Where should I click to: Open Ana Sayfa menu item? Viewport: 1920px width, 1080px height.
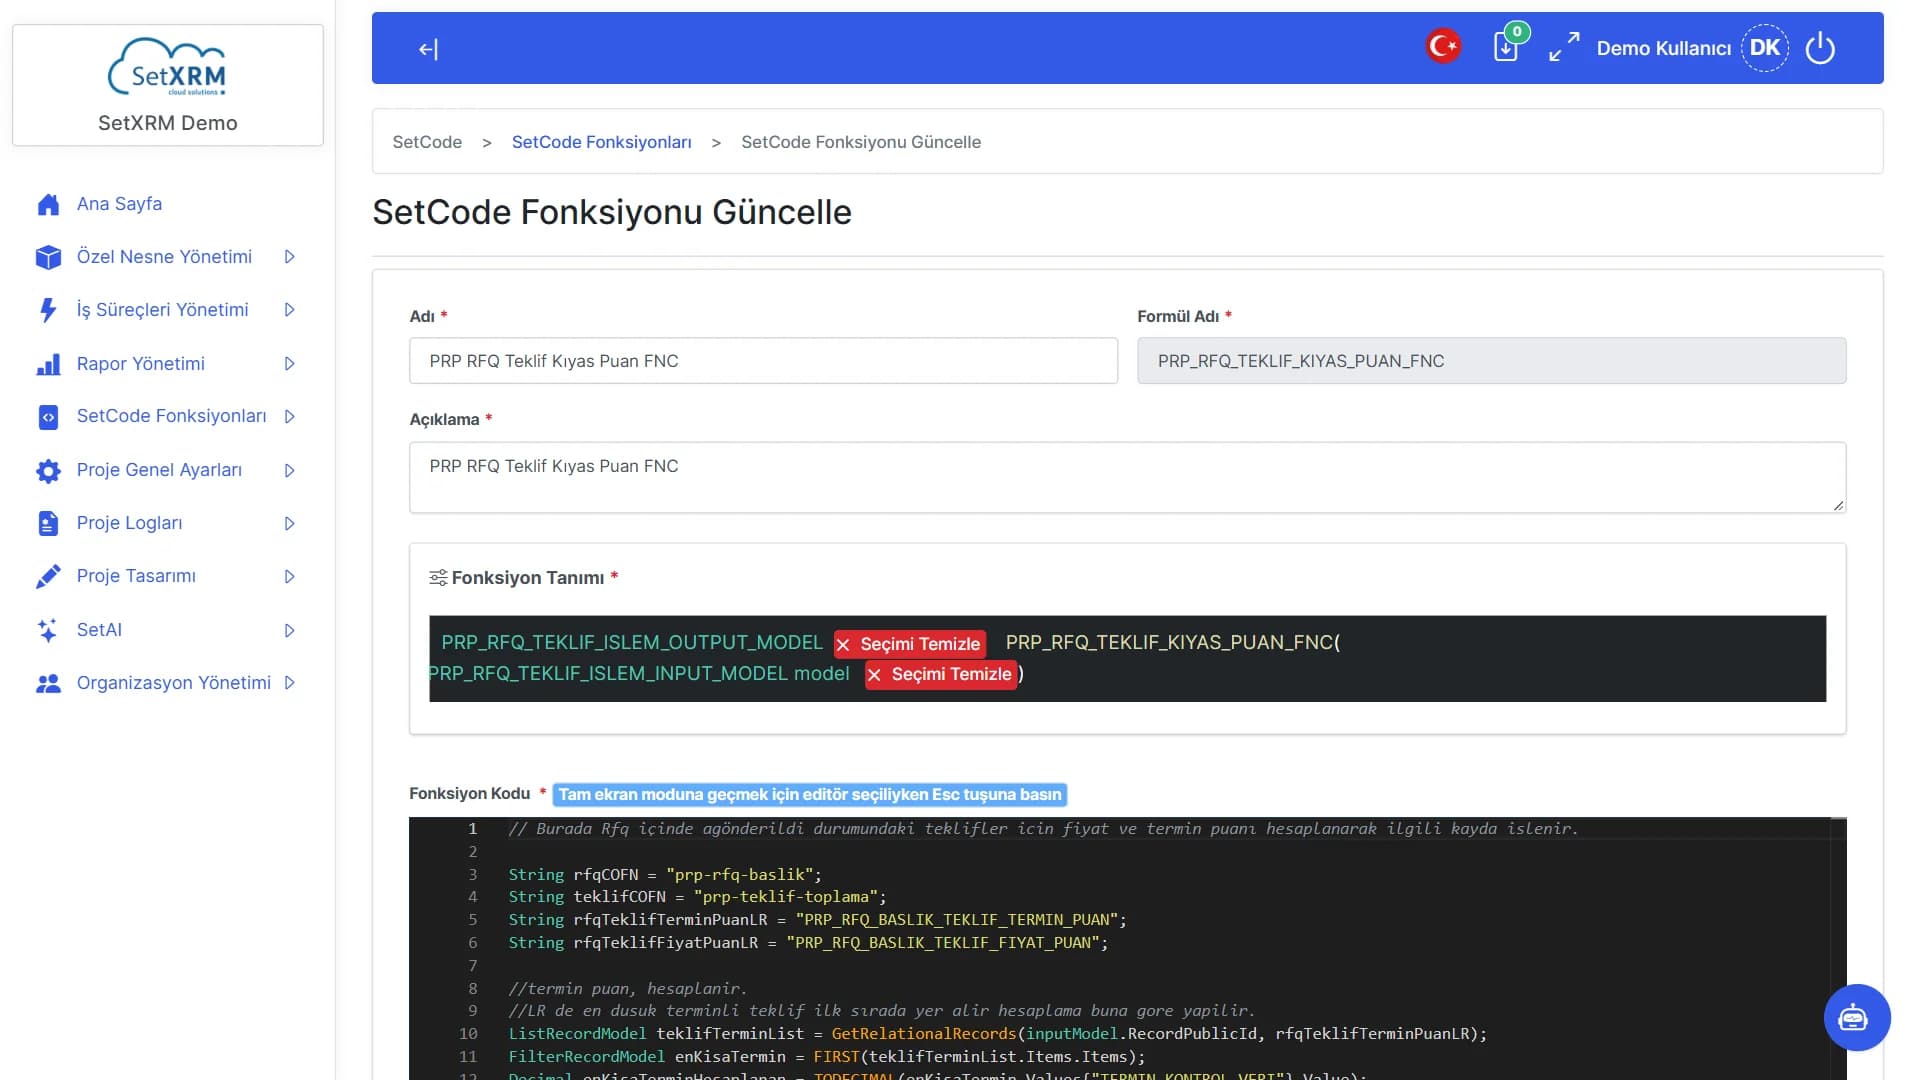click(x=119, y=204)
